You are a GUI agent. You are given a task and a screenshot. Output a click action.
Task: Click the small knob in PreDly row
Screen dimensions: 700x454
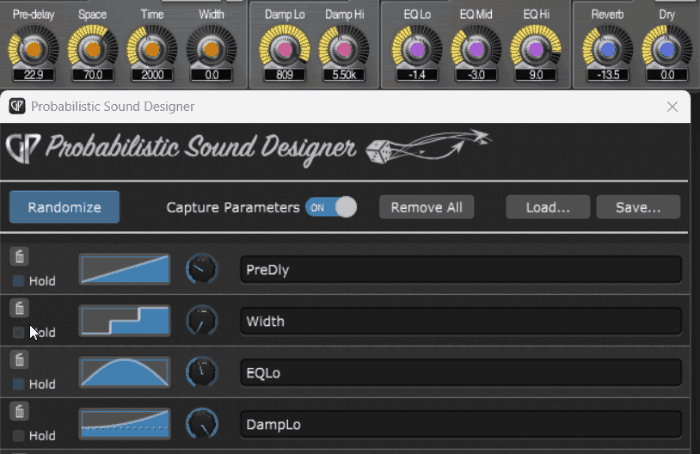point(202,269)
